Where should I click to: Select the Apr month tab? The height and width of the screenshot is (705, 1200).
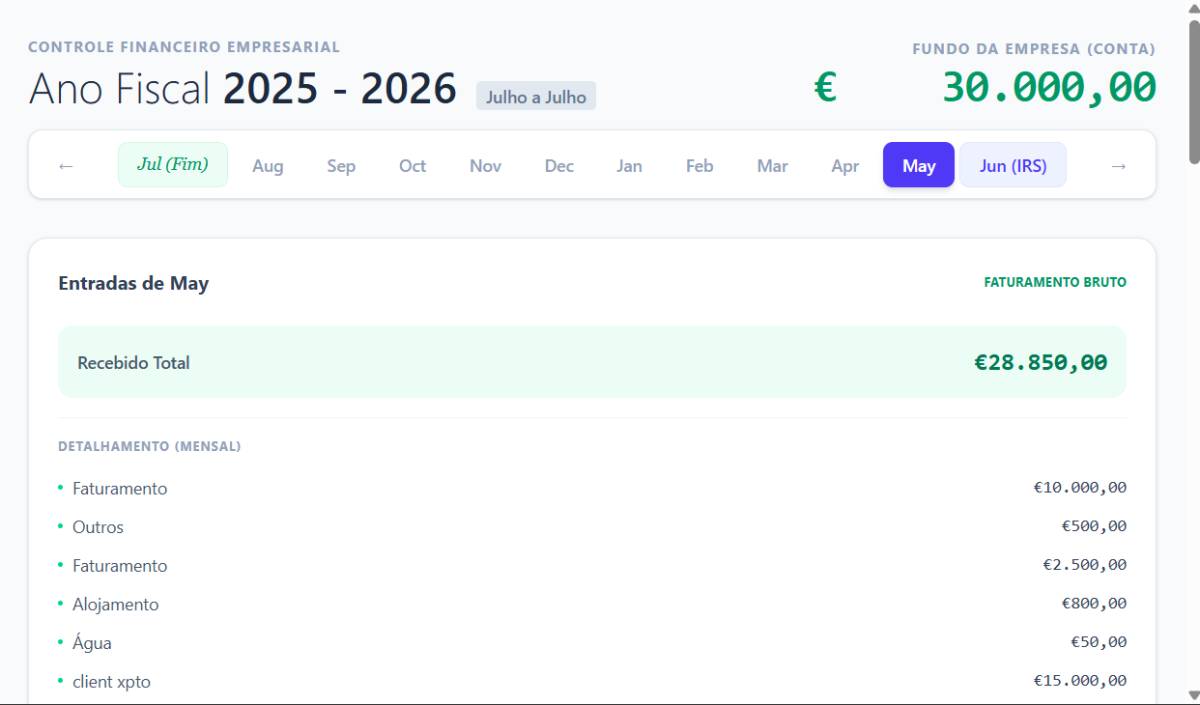click(845, 166)
